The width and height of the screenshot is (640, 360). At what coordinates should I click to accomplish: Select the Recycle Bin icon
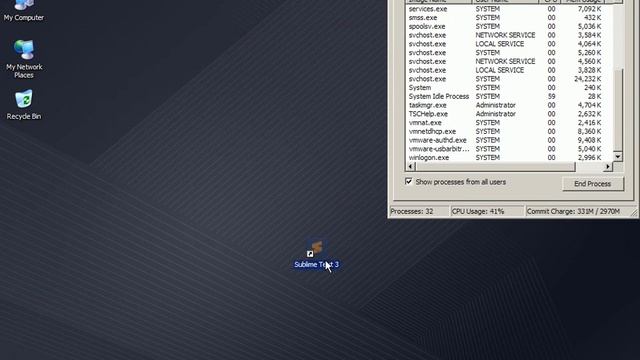tap(24, 105)
